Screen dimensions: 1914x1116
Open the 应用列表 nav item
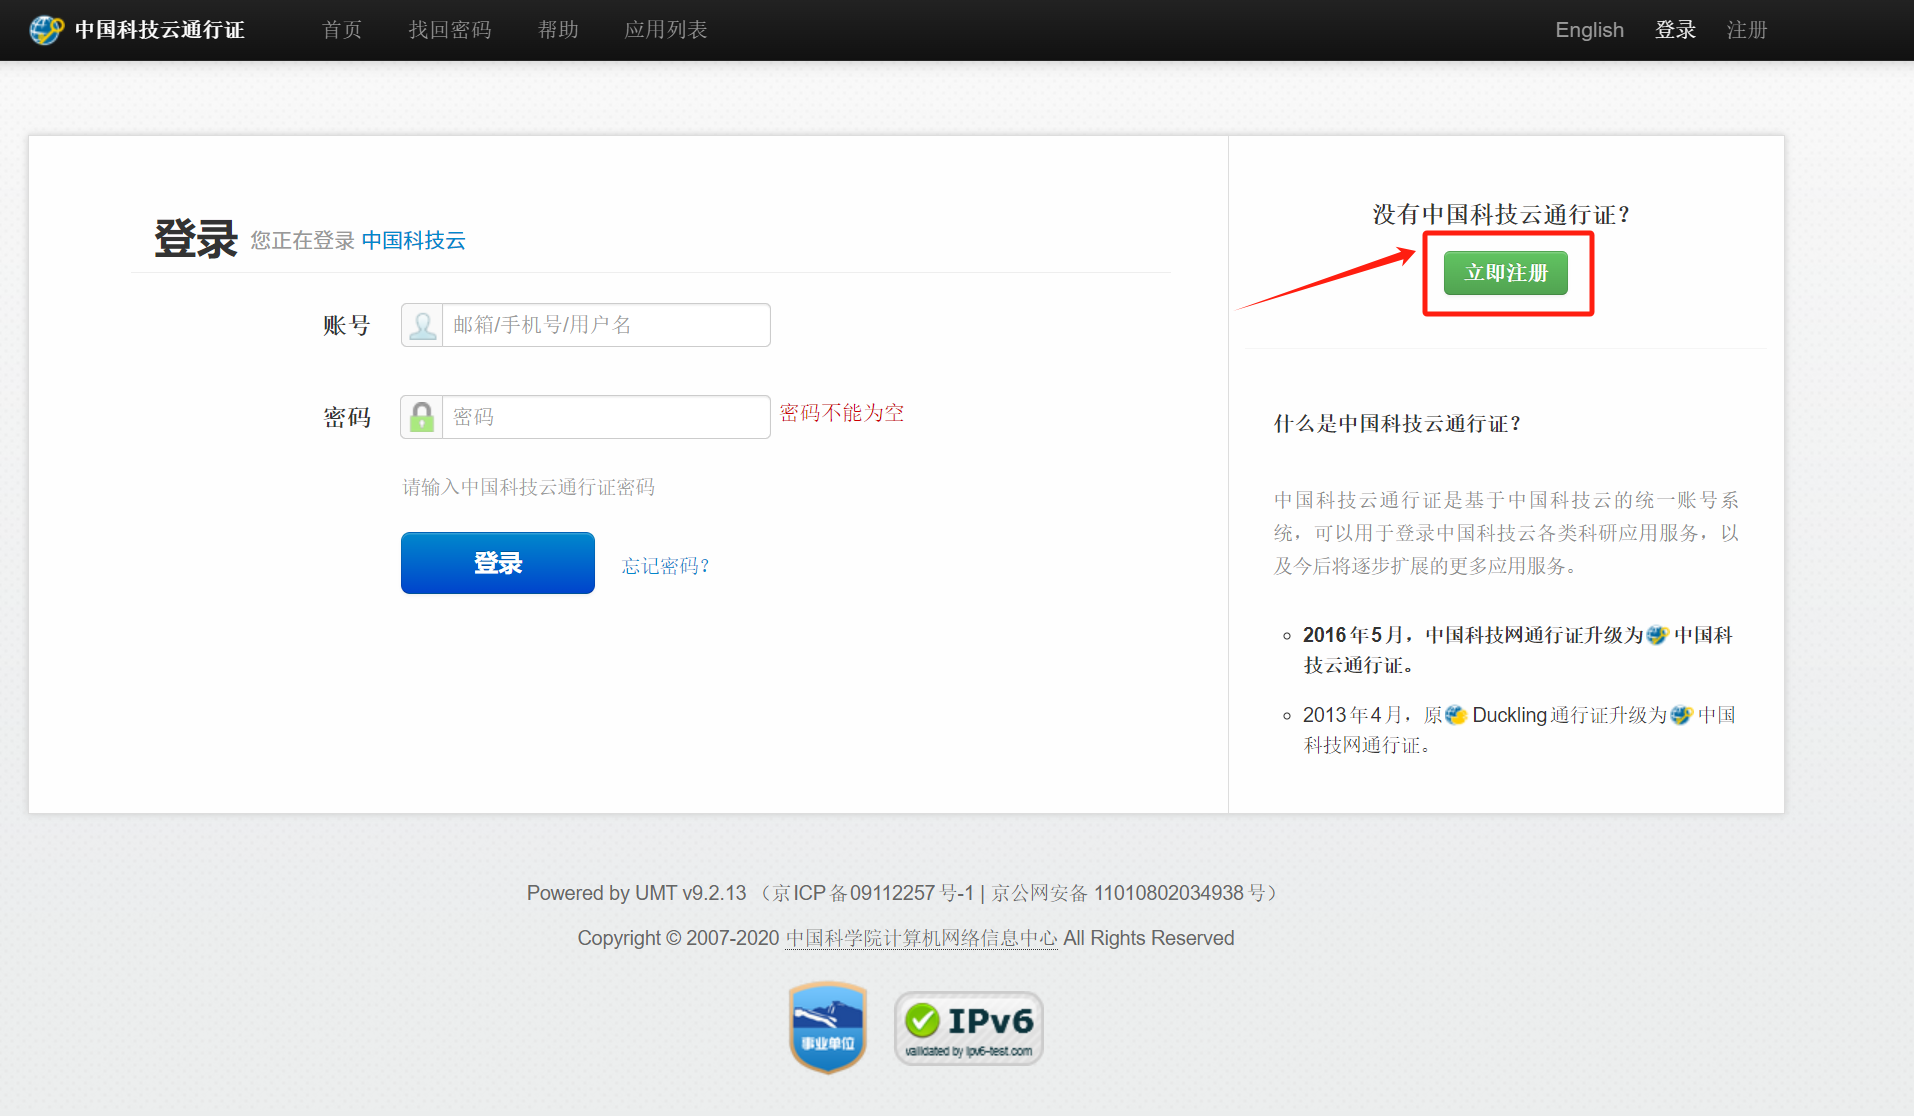click(x=666, y=30)
